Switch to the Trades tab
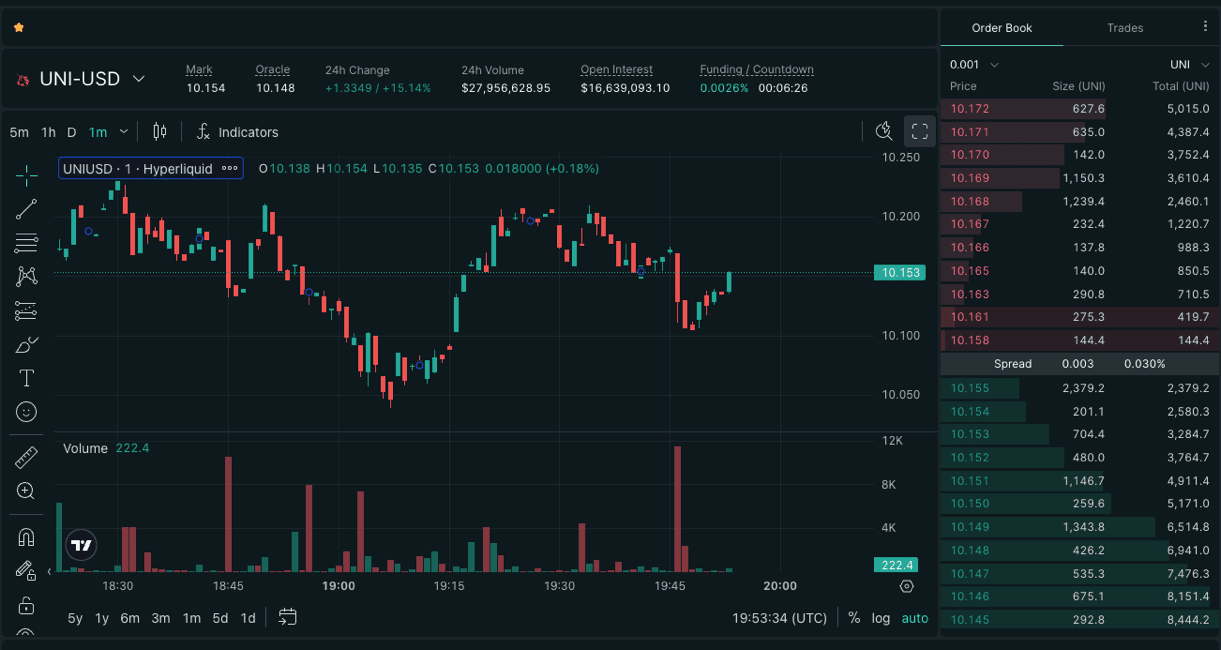1221x650 pixels. click(1125, 28)
